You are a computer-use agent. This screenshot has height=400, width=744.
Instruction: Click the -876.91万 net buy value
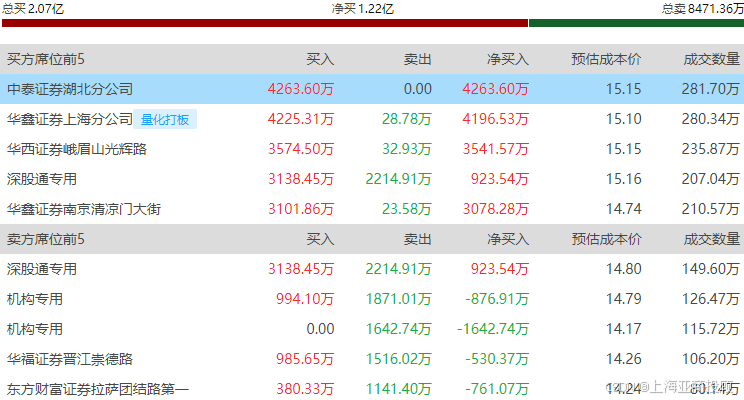pyautogui.click(x=497, y=299)
